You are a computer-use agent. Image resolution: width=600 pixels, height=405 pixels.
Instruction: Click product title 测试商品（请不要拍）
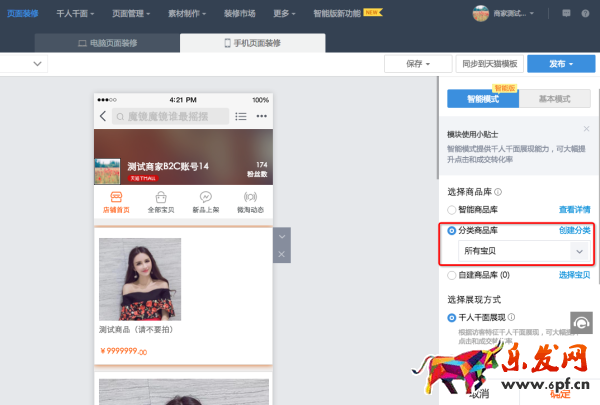pos(138,330)
